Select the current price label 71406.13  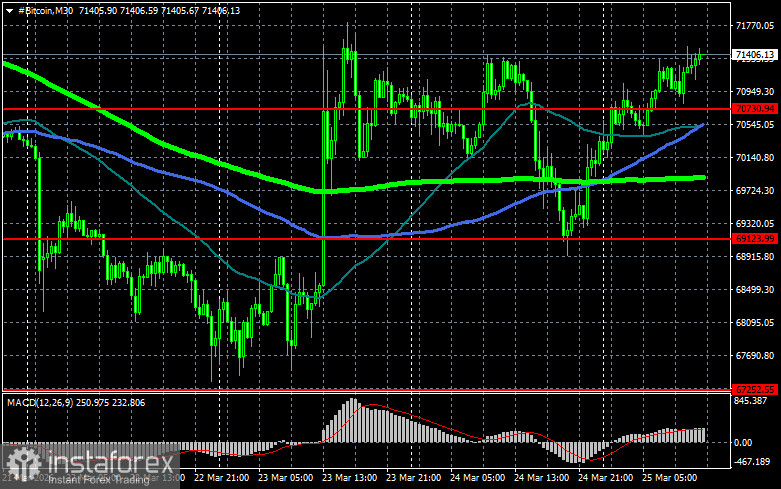[x=755, y=55]
